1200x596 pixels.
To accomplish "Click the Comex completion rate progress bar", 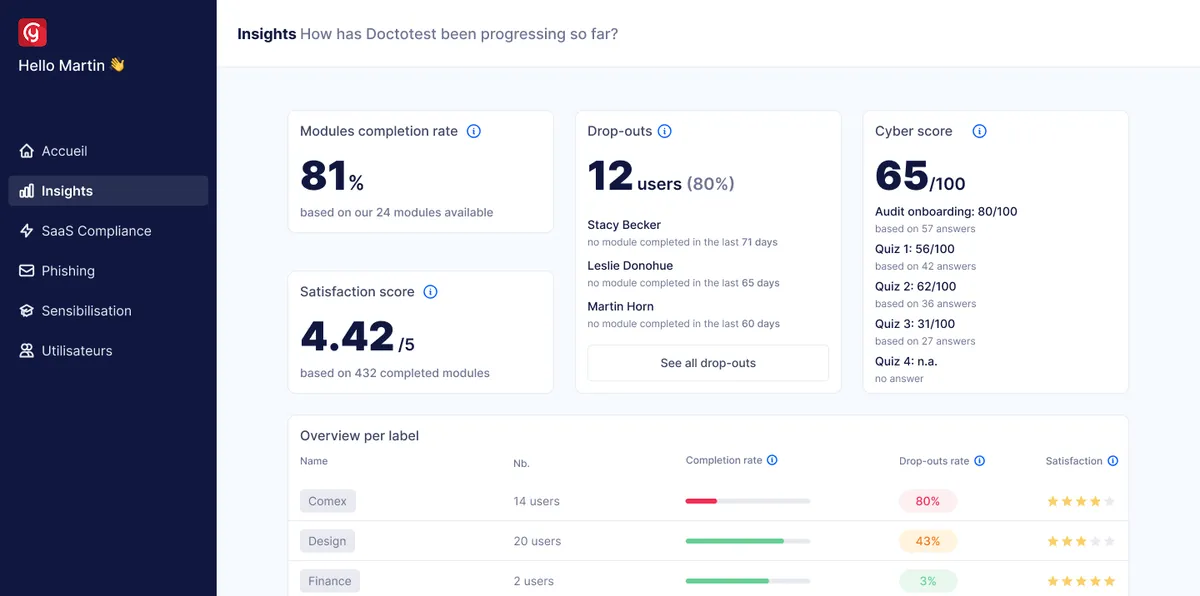I will [x=747, y=501].
